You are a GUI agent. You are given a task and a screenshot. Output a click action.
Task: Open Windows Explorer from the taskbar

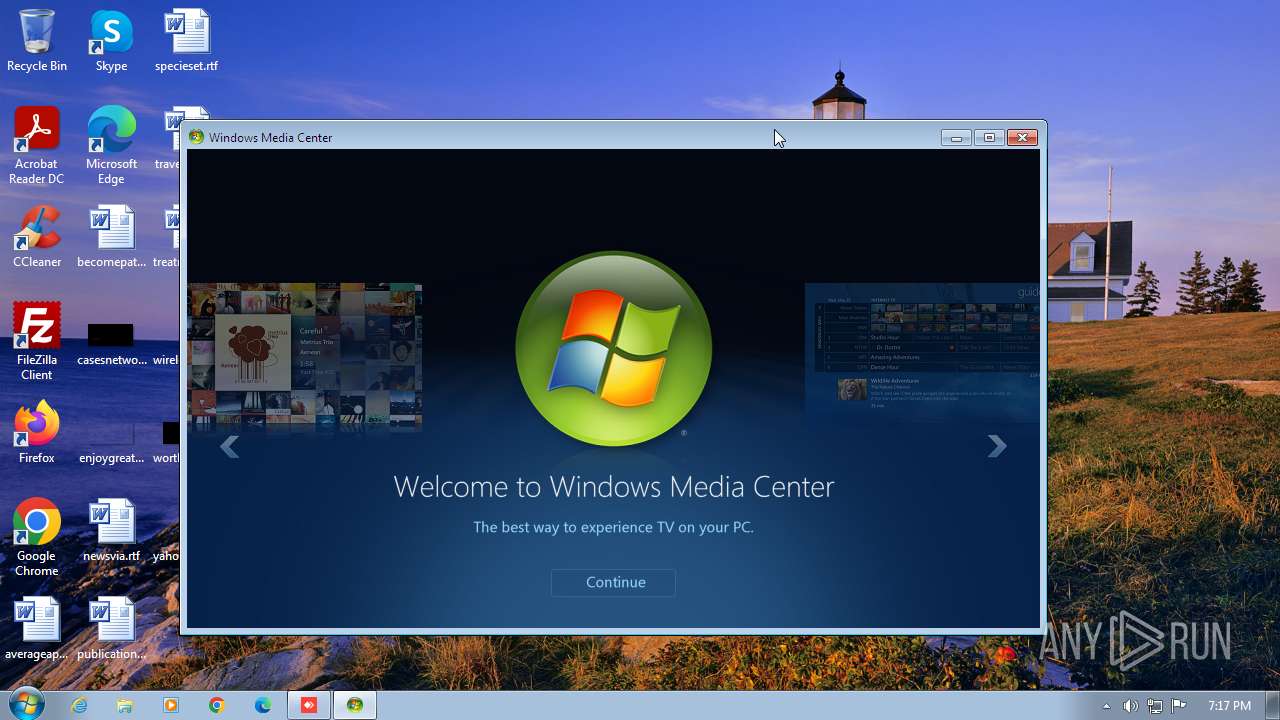(125, 705)
